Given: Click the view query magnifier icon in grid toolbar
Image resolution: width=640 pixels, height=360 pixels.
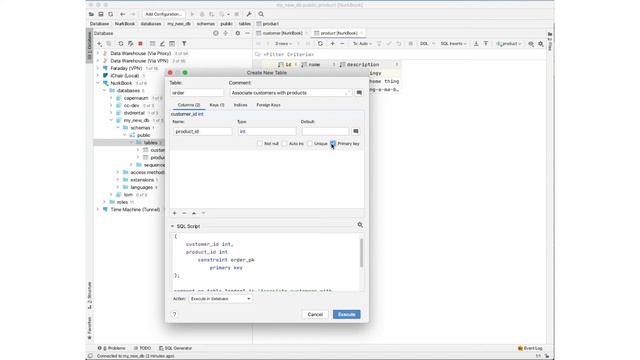Looking at the screenshot, I should point(531,44).
